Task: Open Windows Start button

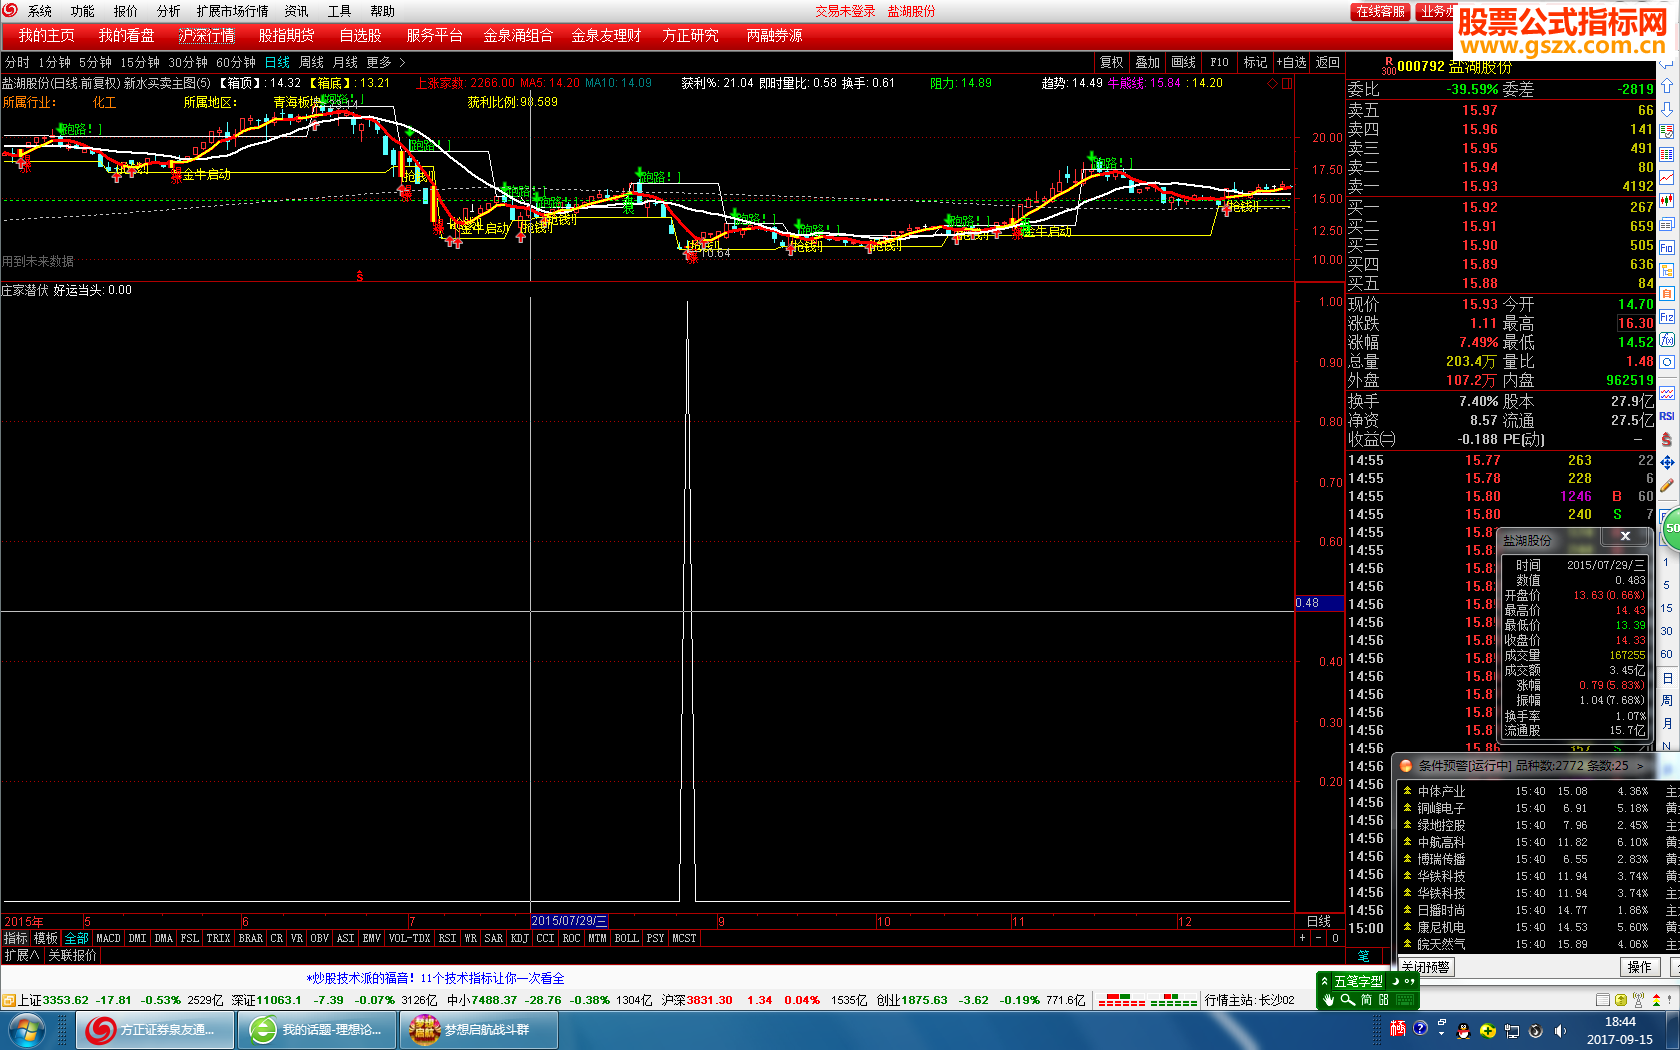Action: 26,1030
